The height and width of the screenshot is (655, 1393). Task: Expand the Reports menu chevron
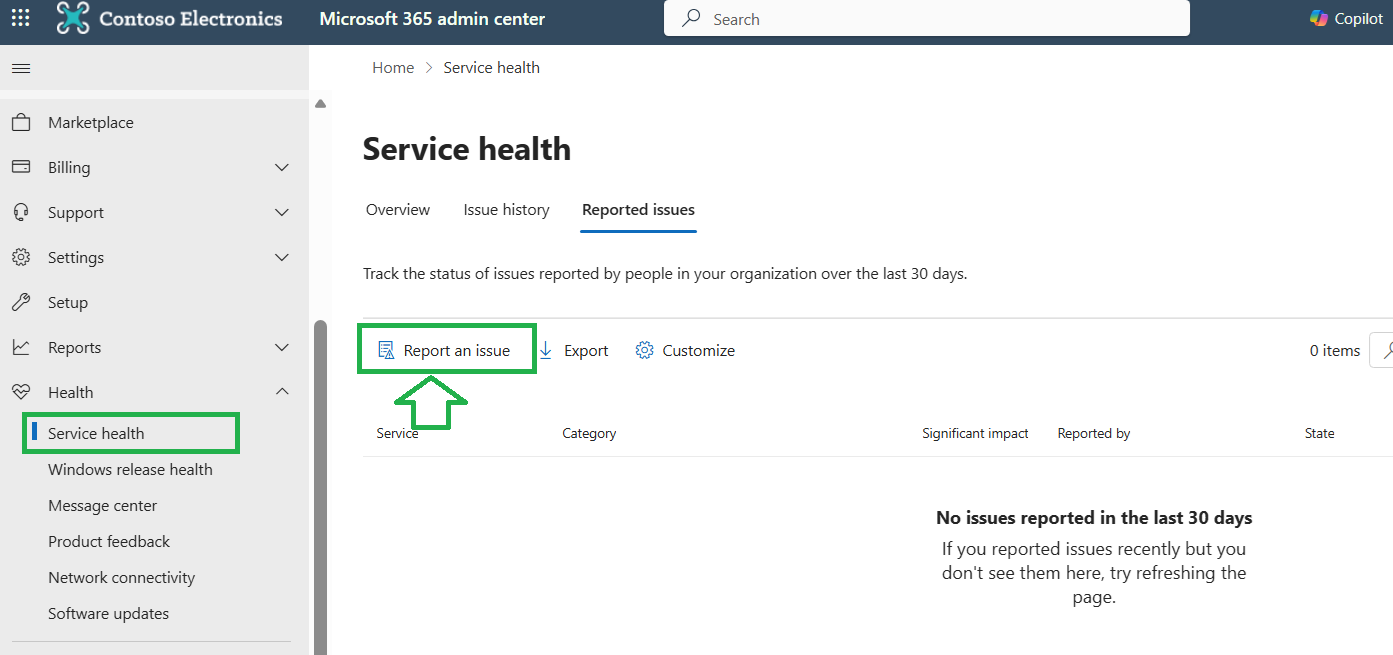(282, 347)
